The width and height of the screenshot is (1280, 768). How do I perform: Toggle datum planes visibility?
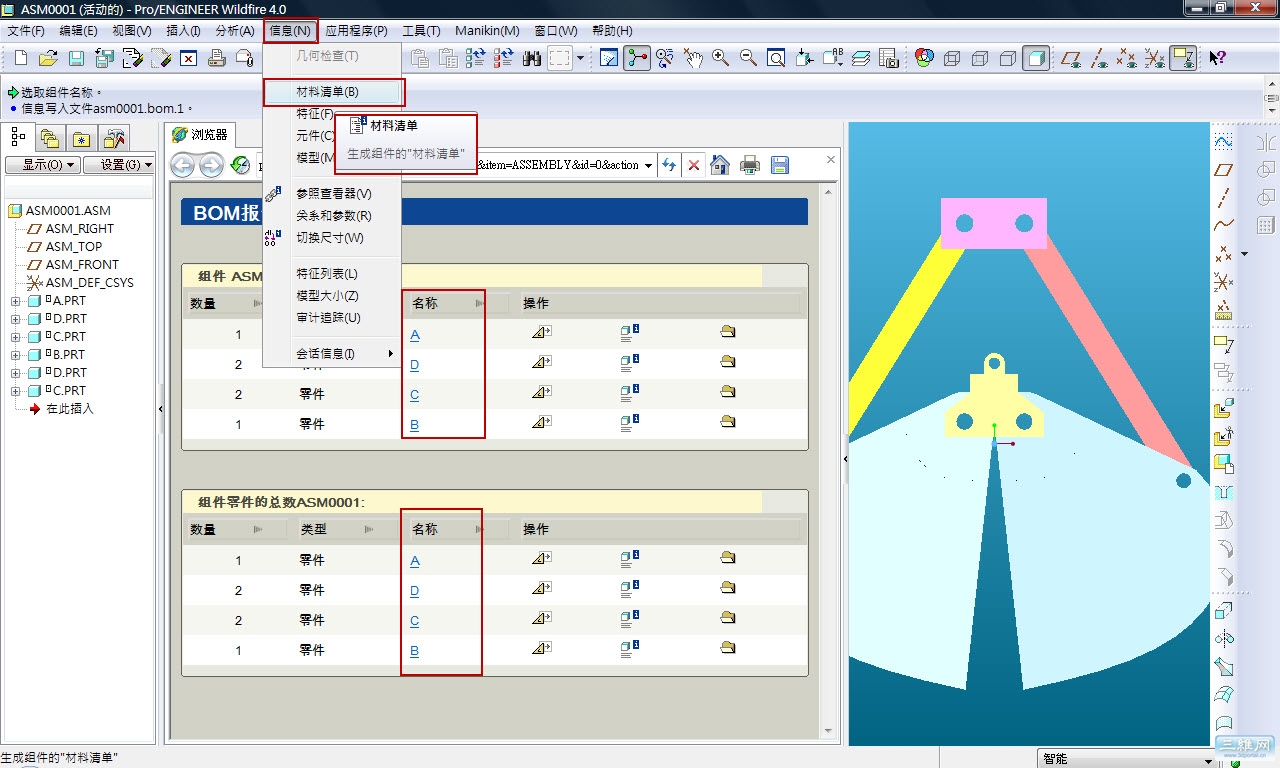pyautogui.click(x=1071, y=58)
